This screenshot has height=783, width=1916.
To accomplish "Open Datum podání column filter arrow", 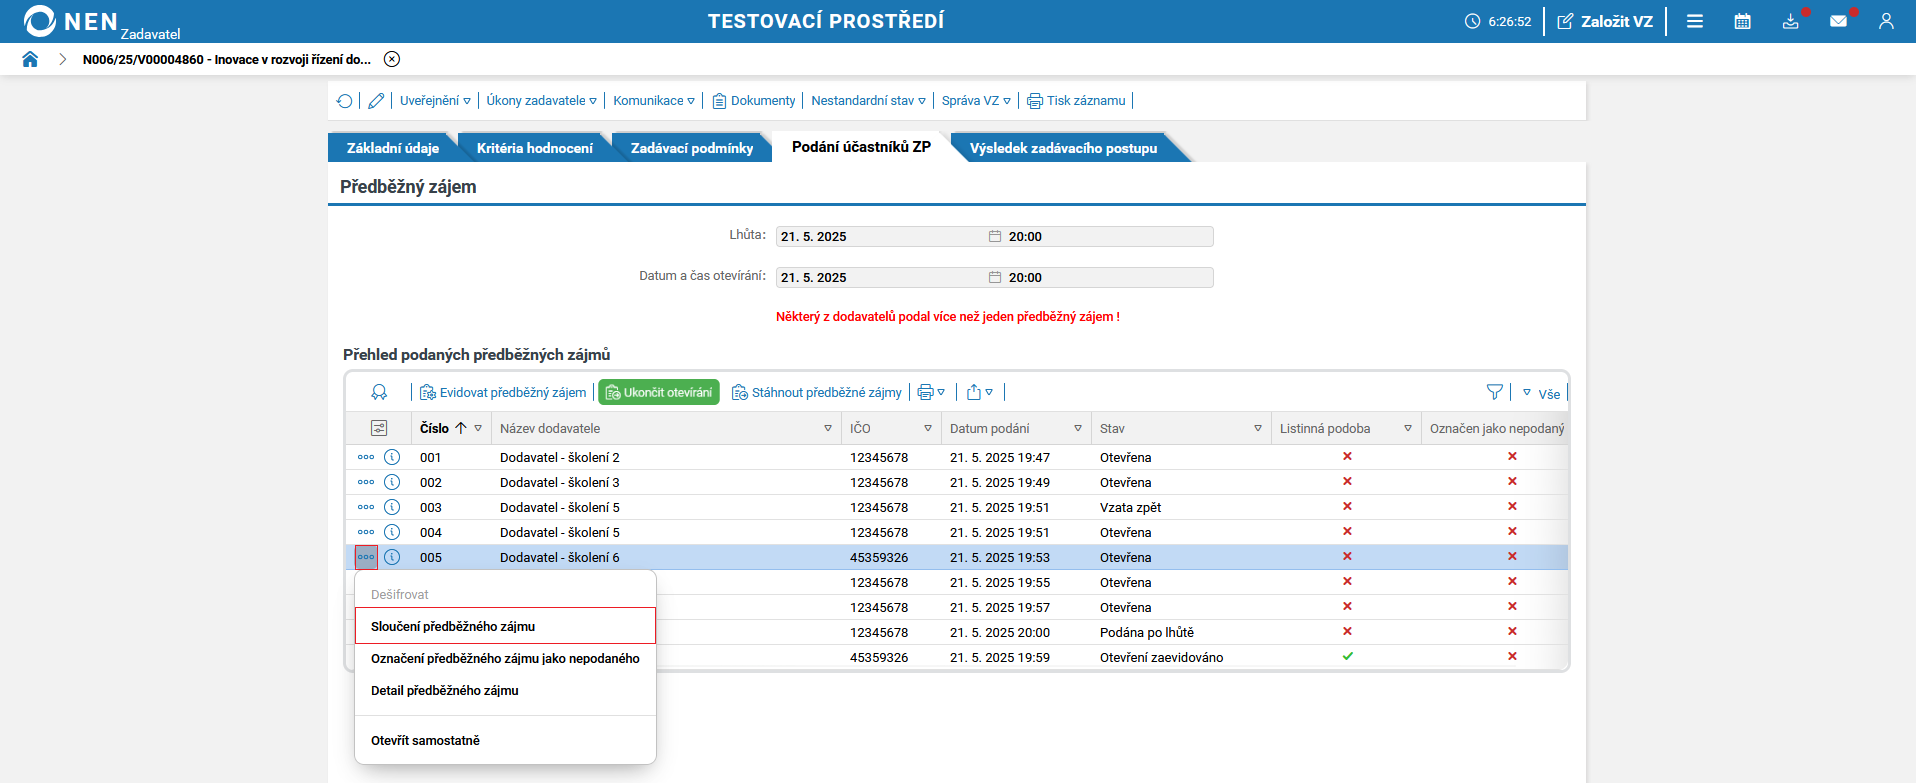I will point(1078,428).
